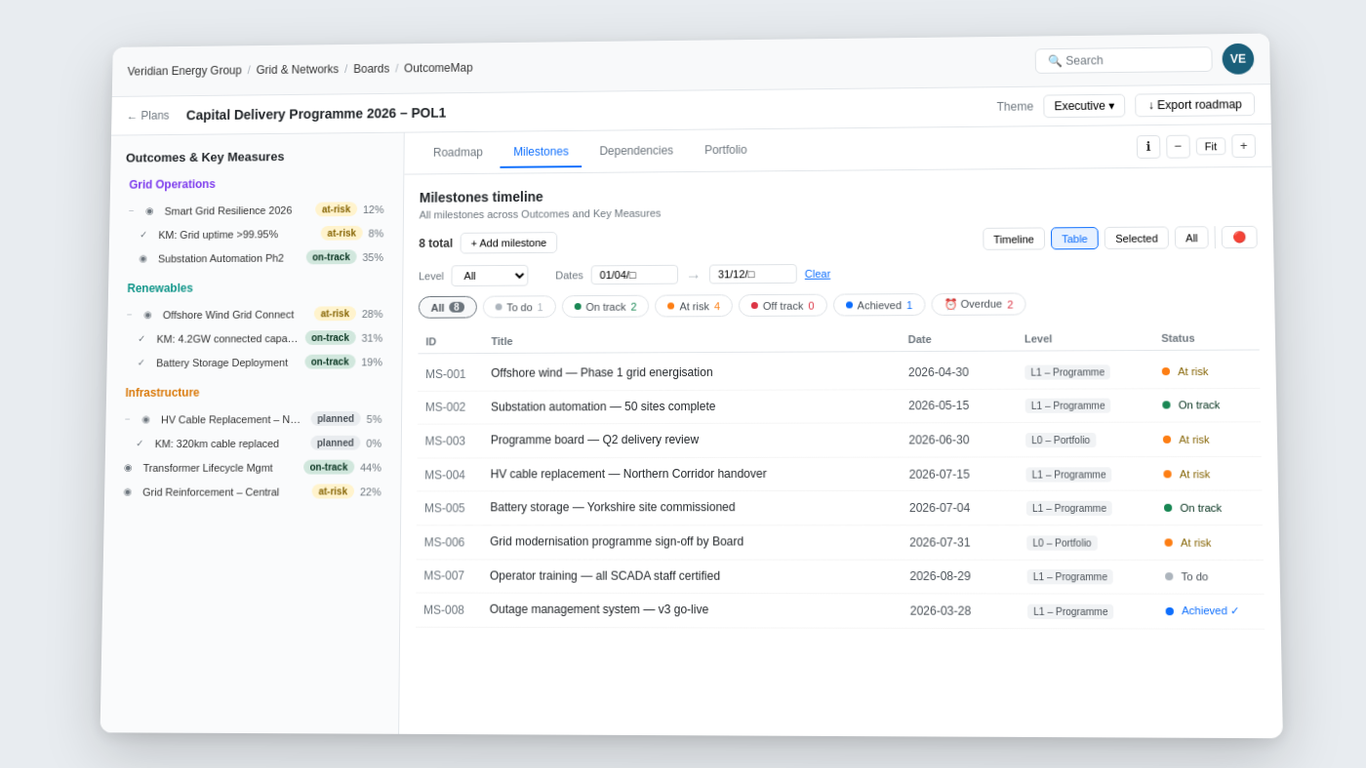
Task: Toggle the 'To do 1' filter chip
Action: click(x=519, y=305)
